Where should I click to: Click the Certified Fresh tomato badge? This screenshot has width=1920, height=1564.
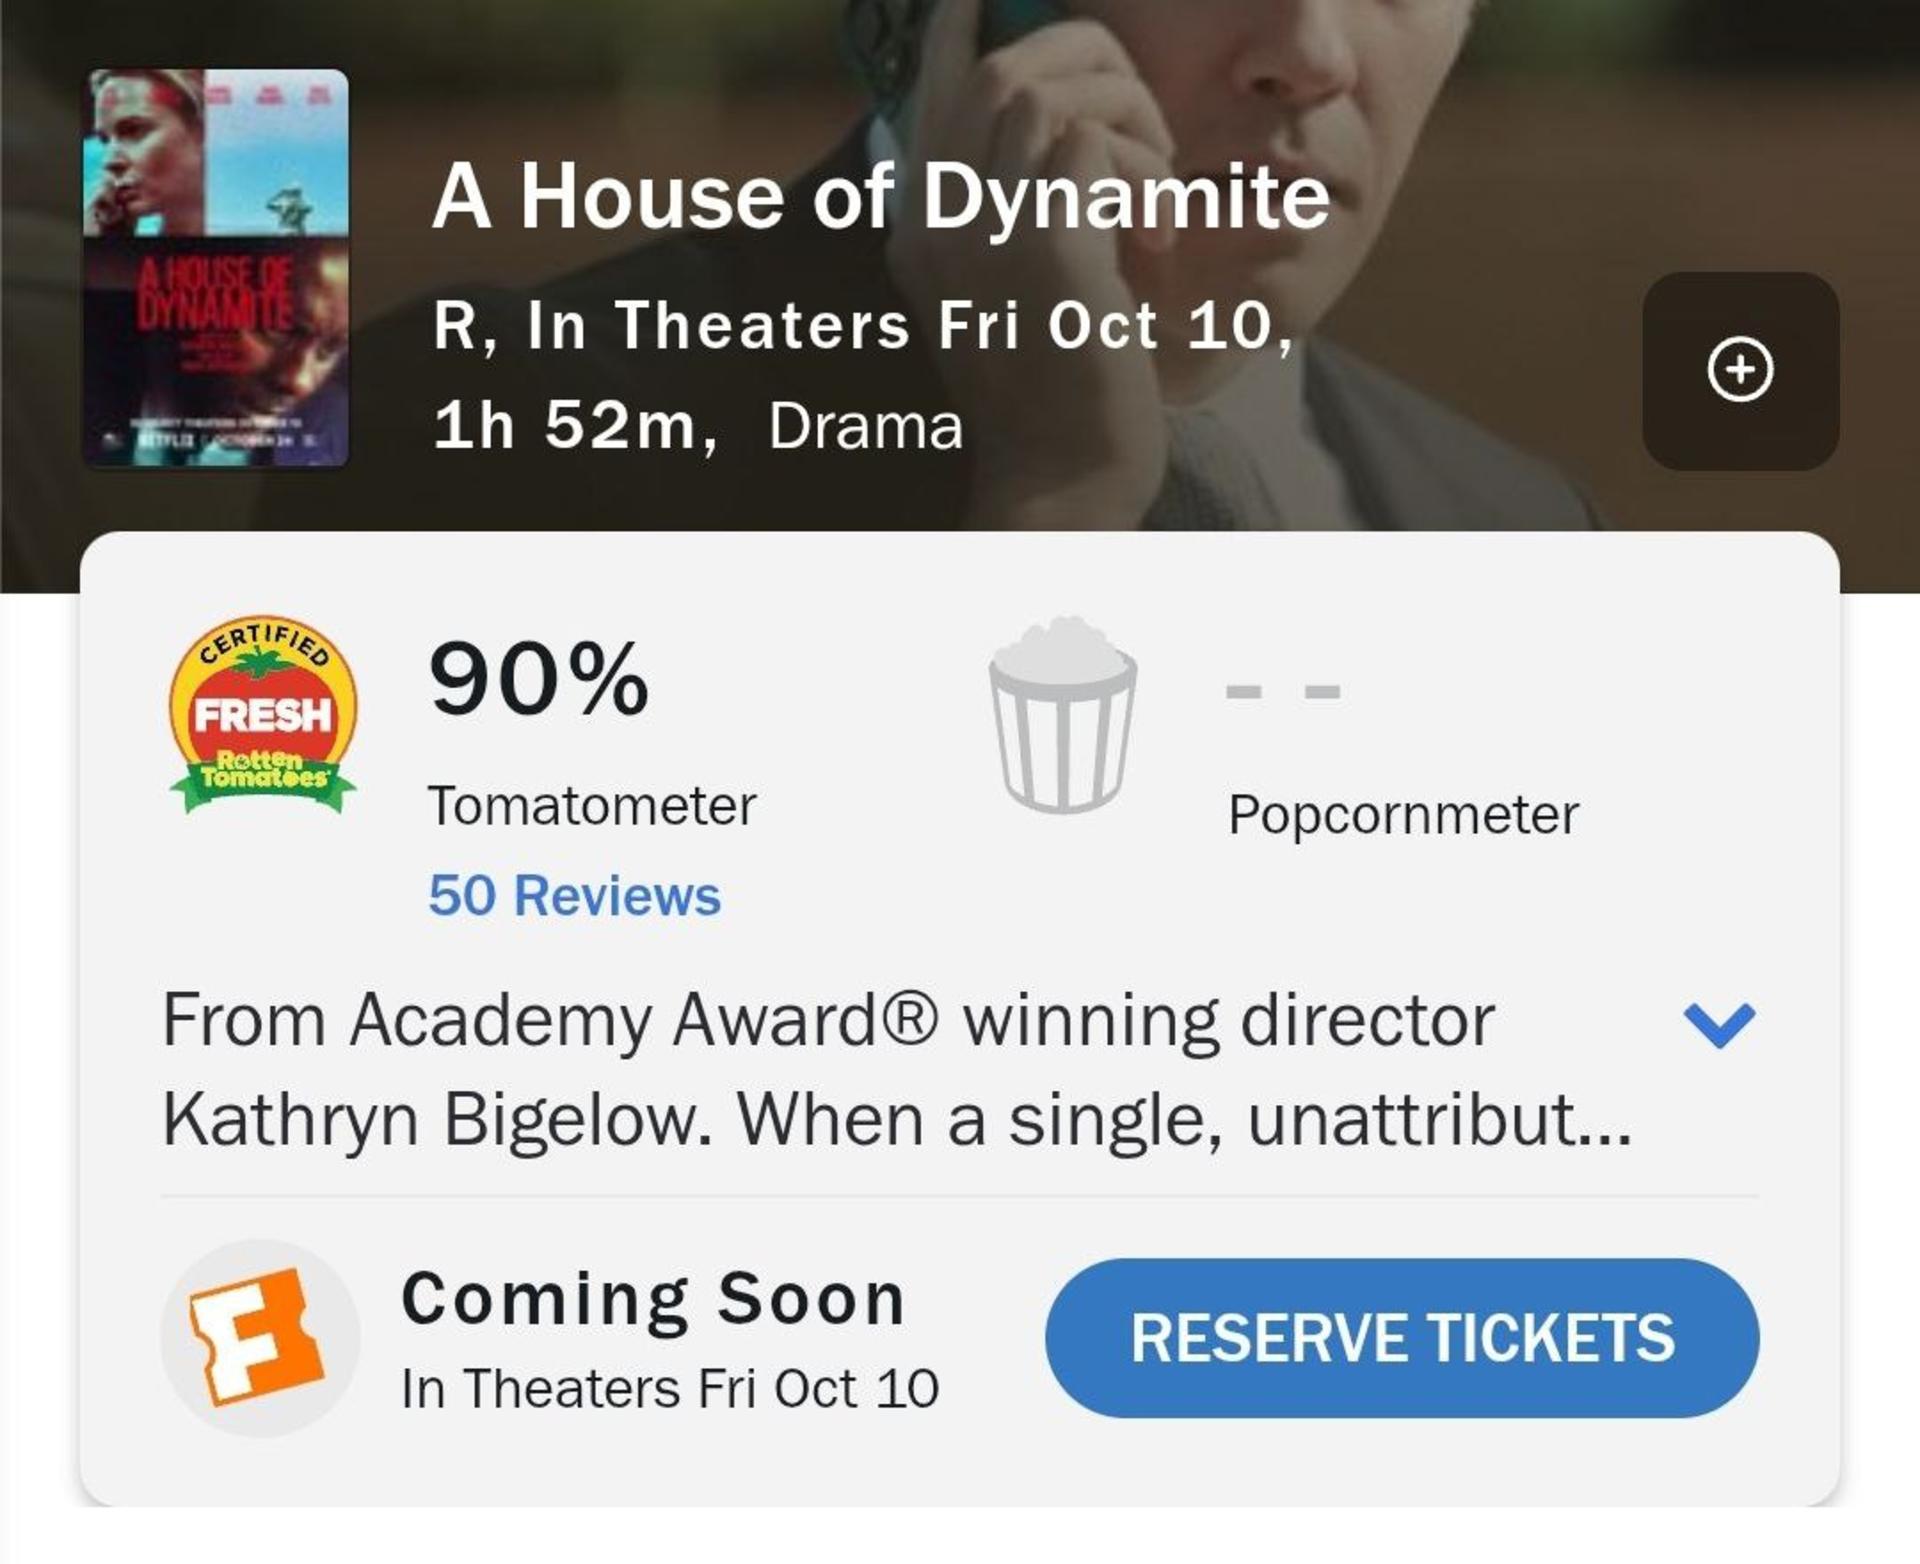pos(263,714)
